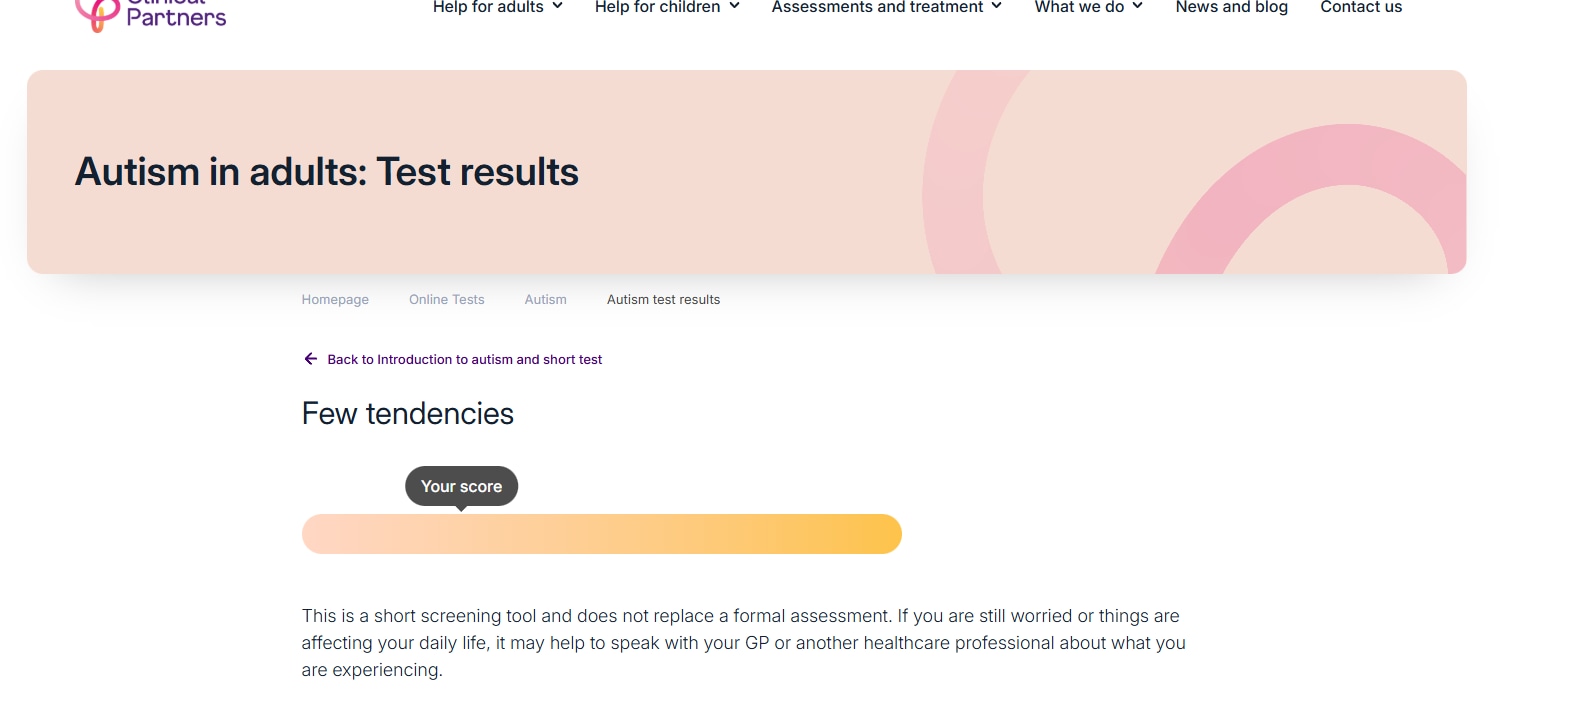Select the Autism test results breadcrumb

[x=663, y=300]
